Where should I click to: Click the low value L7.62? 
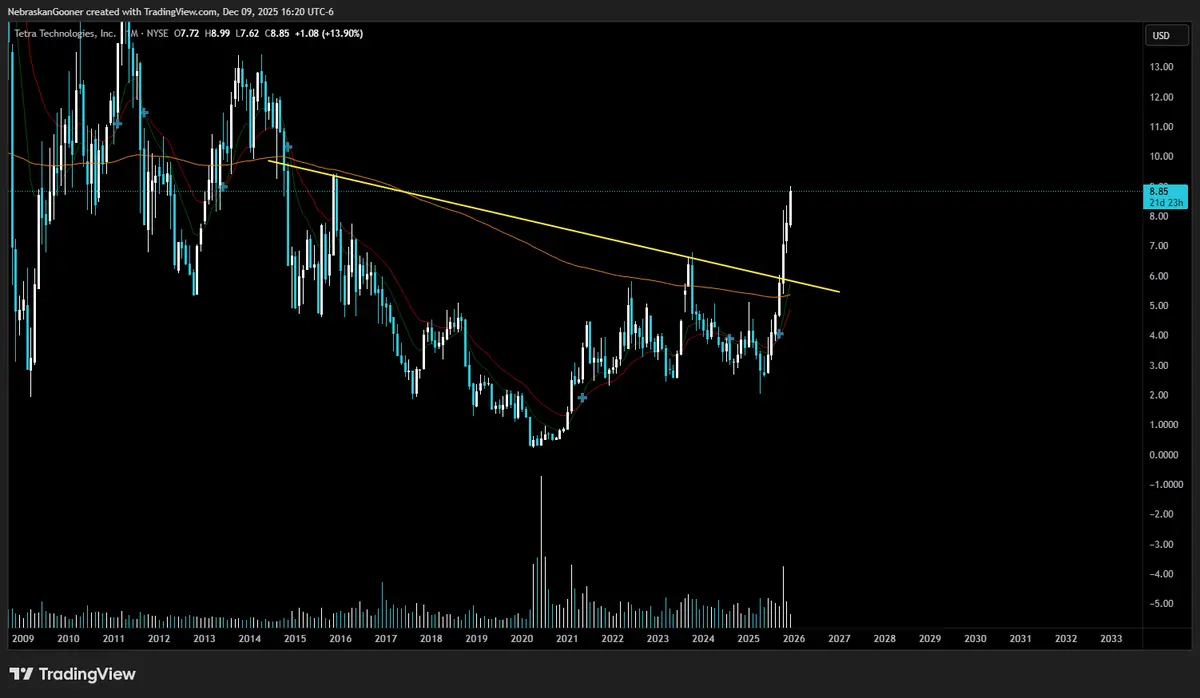pos(247,33)
